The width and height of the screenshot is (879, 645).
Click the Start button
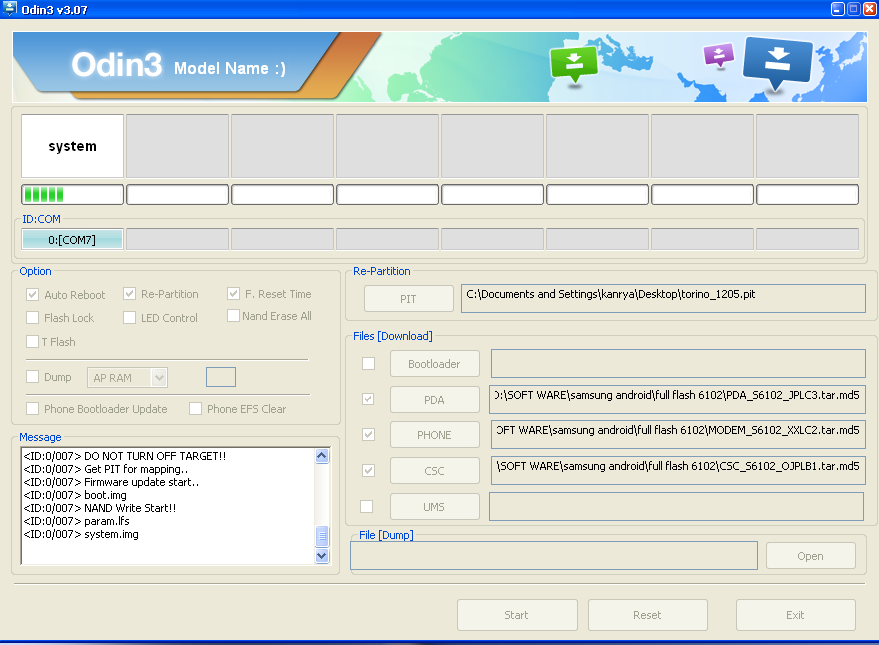[x=517, y=615]
